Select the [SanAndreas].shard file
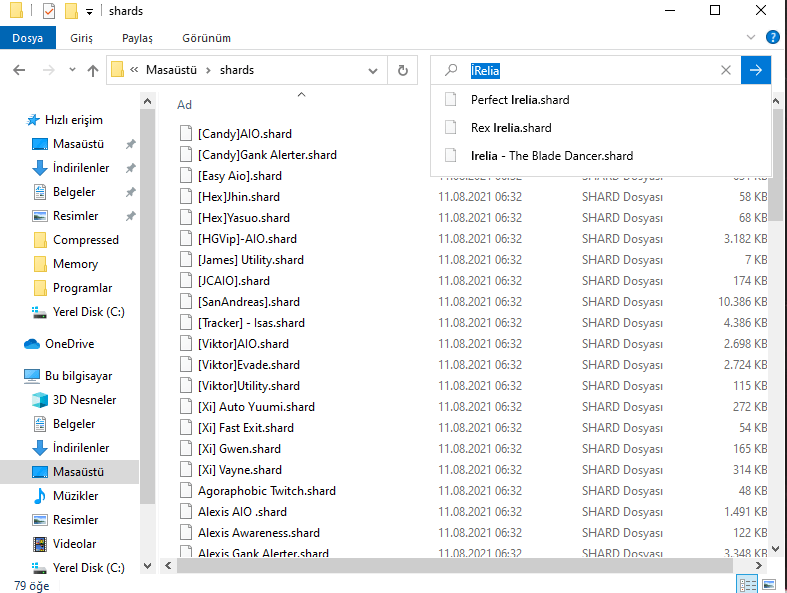The height and width of the screenshot is (593, 787). click(248, 302)
